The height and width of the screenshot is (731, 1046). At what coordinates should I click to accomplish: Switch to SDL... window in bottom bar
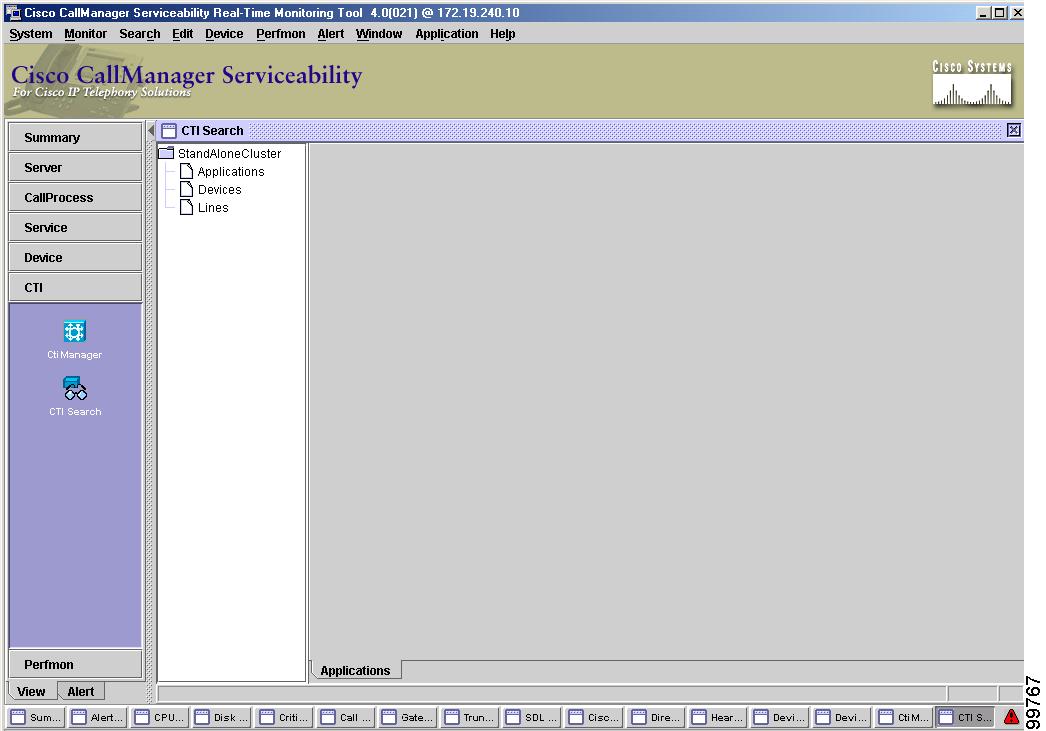[532, 718]
